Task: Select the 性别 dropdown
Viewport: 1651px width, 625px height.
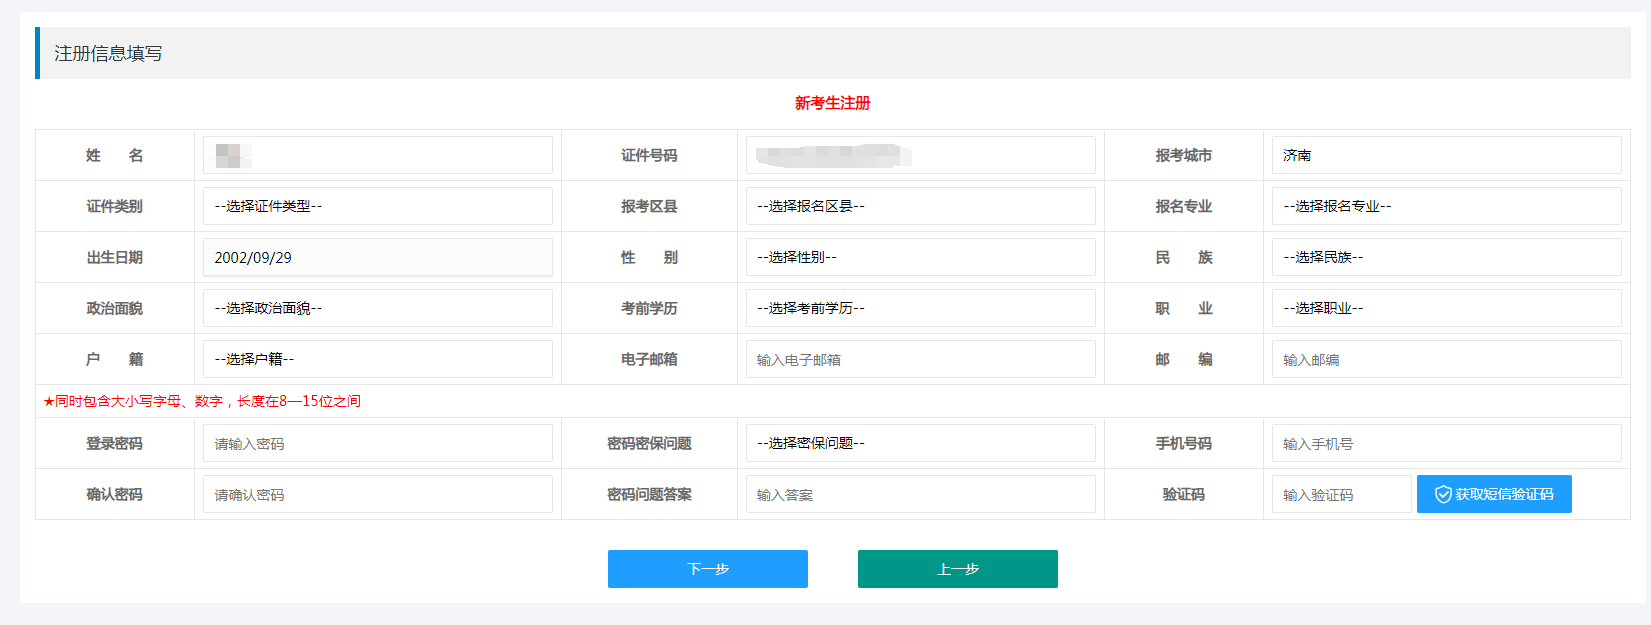Action: click(x=920, y=257)
